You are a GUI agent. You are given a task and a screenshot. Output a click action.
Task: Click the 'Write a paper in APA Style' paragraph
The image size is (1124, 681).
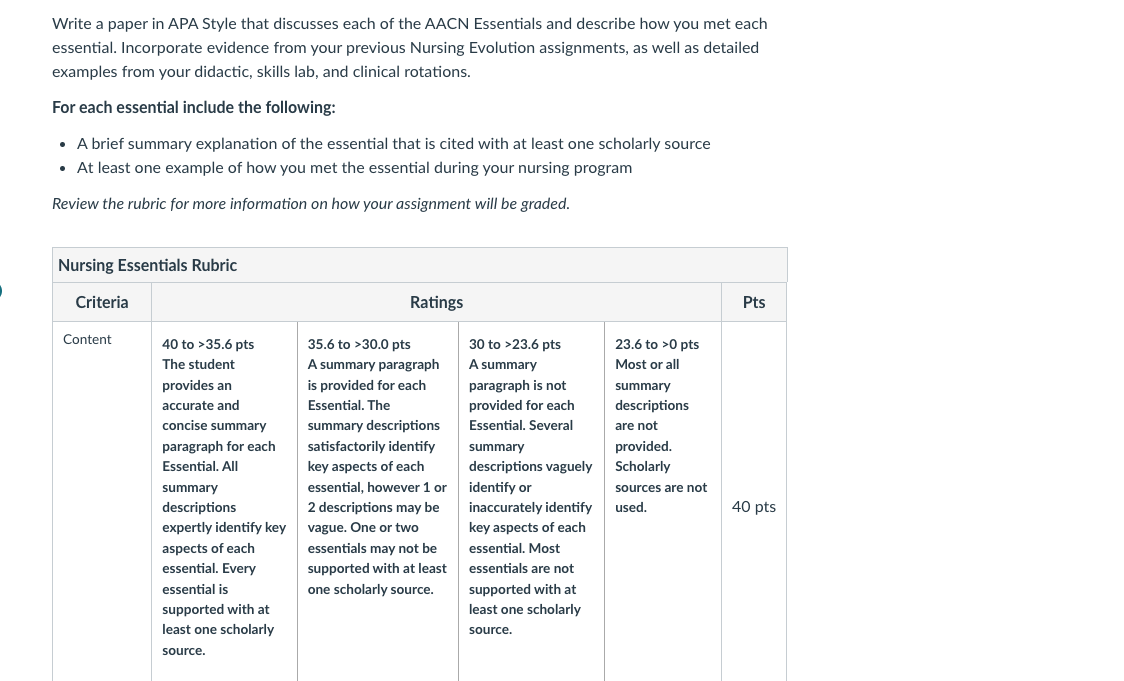410,47
